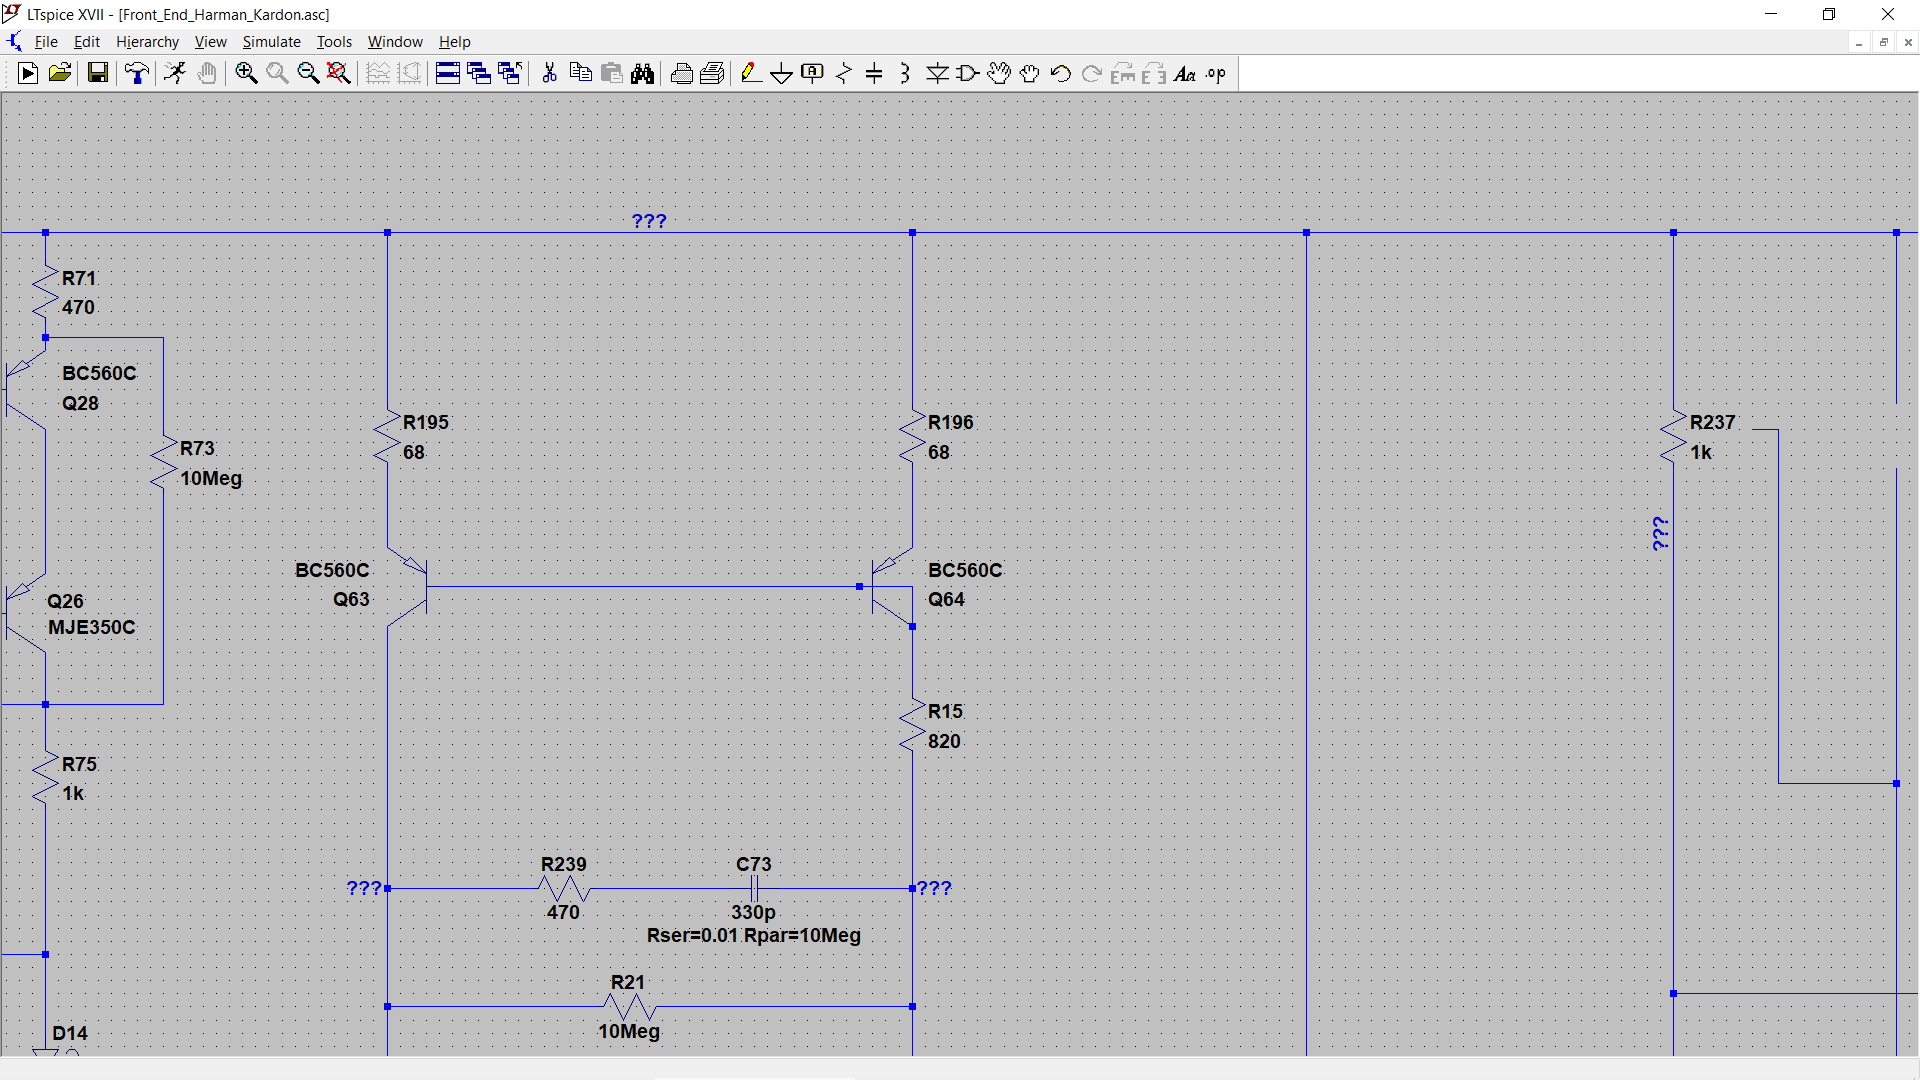1920x1080 pixels.
Task: Open the Window menu
Action: [395, 42]
